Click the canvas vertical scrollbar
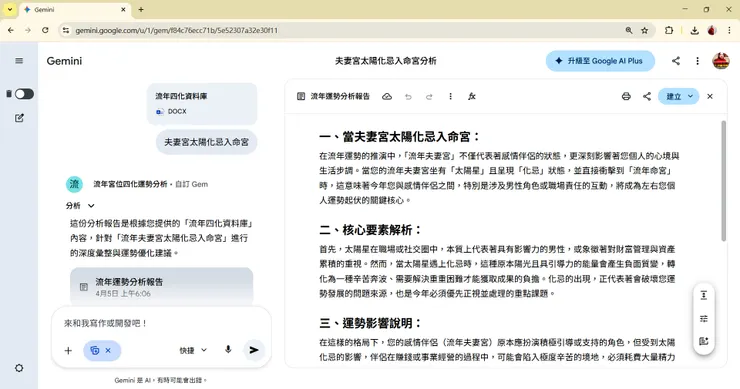 tap(723, 181)
